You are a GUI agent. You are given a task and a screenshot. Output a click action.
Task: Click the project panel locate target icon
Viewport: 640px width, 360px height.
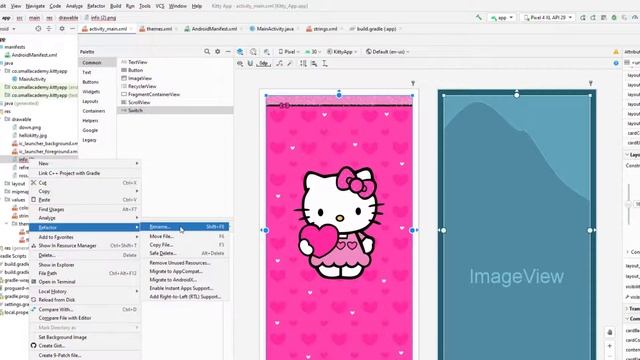point(38,29)
